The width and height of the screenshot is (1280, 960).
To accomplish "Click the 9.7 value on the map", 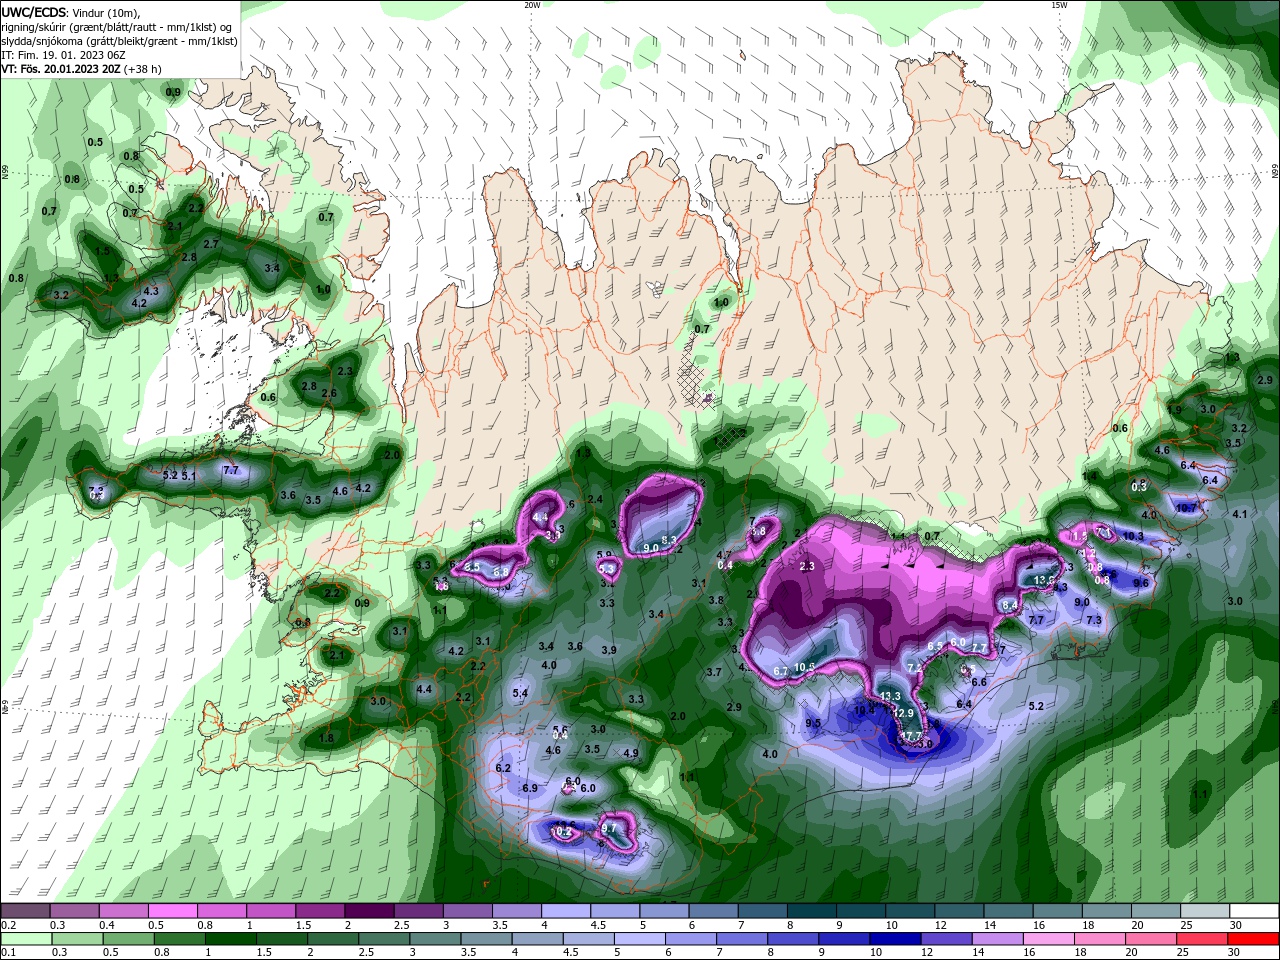I will point(609,829).
